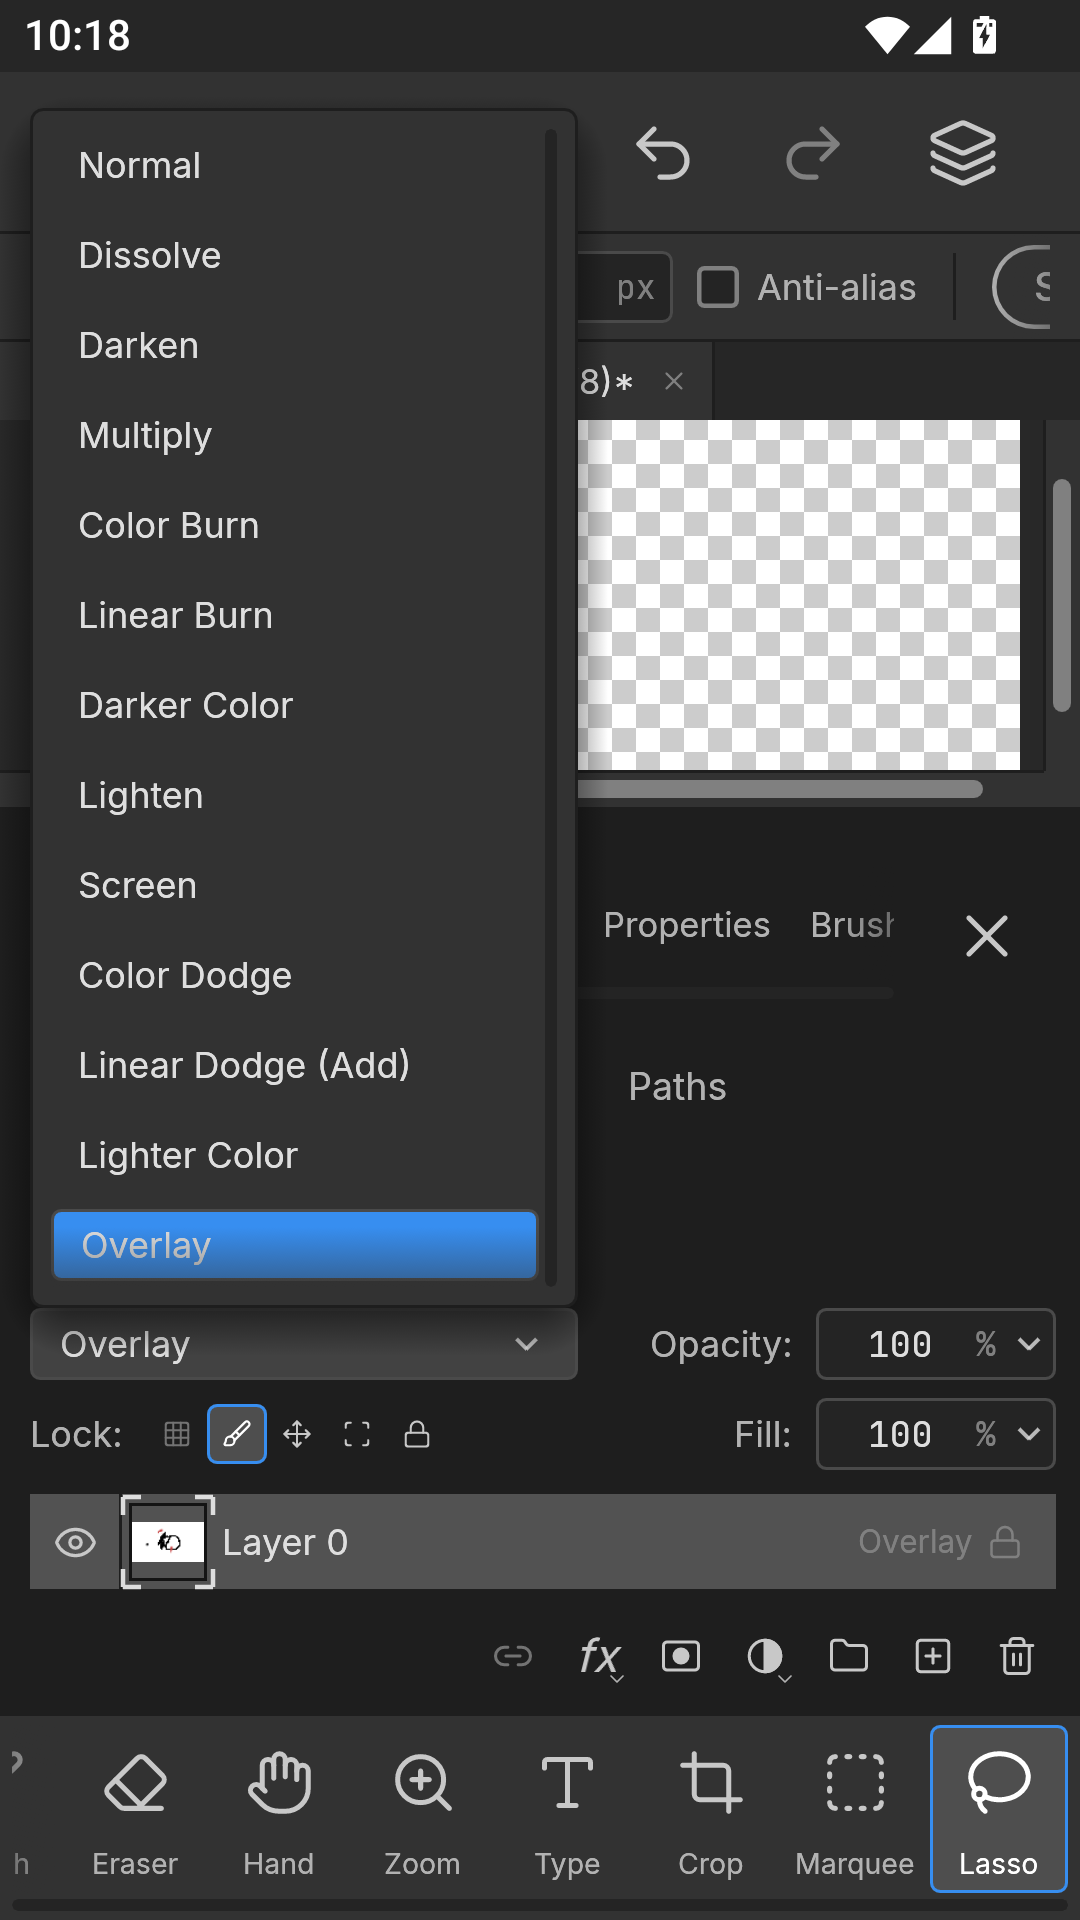Tap the battery status icon

(985, 35)
